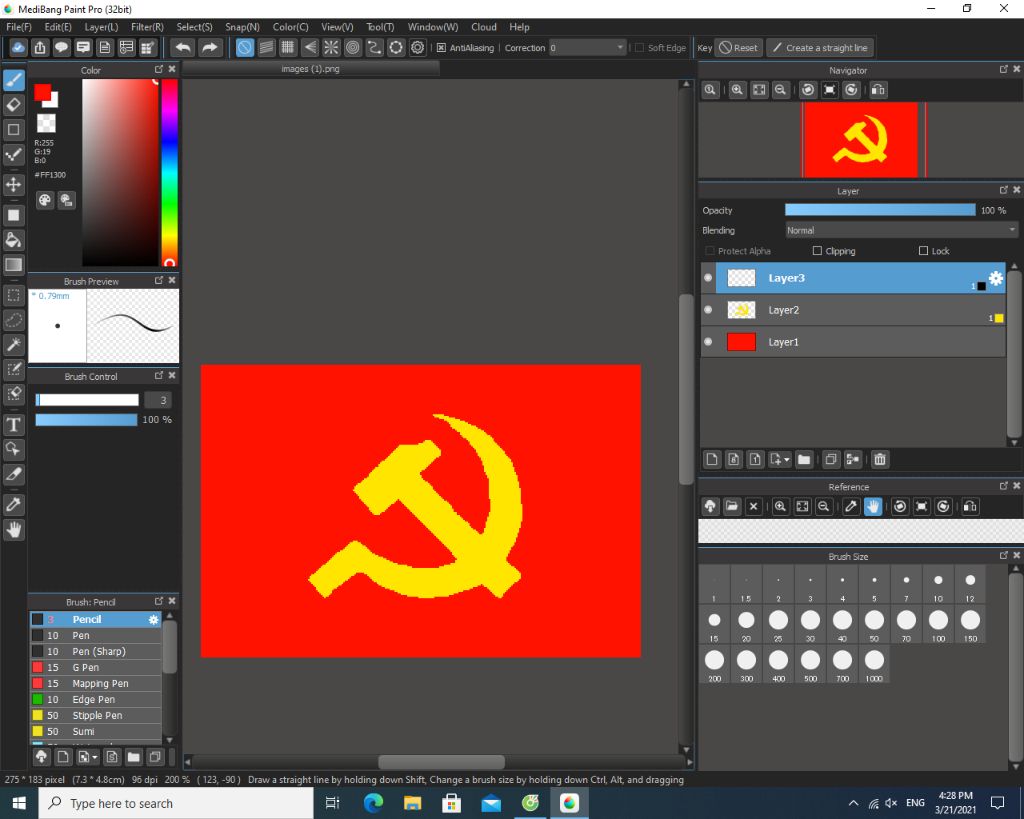Adjust the layer Opacity slider
The width and height of the screenshot is (1024, 819).
coord(880,210)
